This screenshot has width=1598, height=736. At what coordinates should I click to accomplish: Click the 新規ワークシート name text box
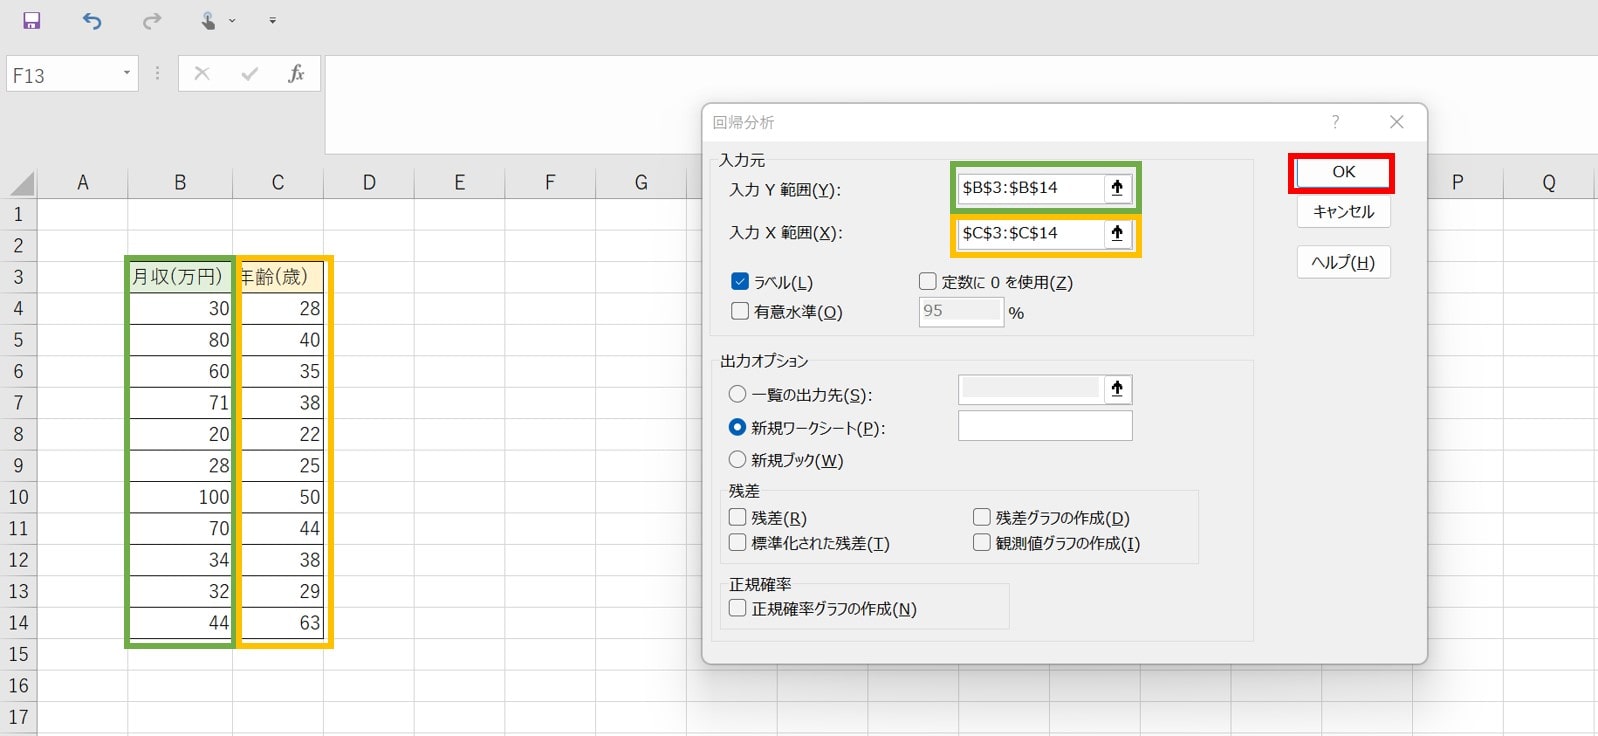click(1045, 426)
